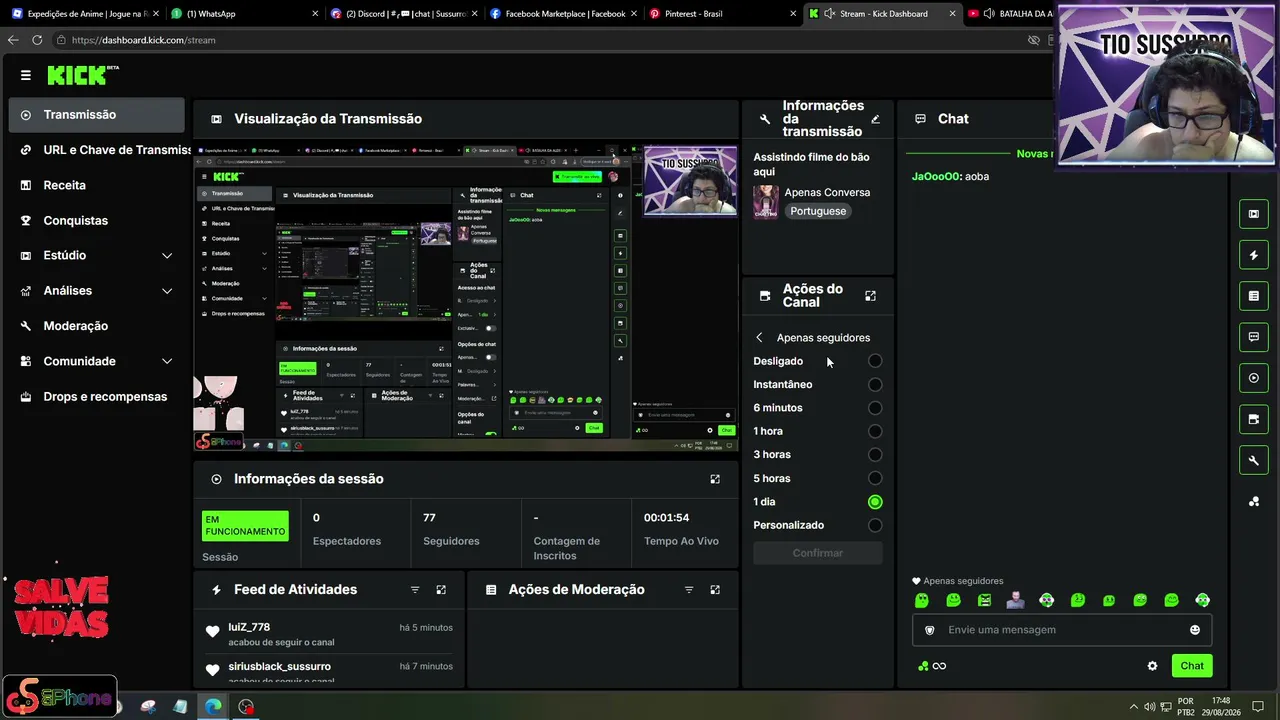Click the three-dots icon in right sidebar
This screenshot has height=720, width=1280.
1254,501
